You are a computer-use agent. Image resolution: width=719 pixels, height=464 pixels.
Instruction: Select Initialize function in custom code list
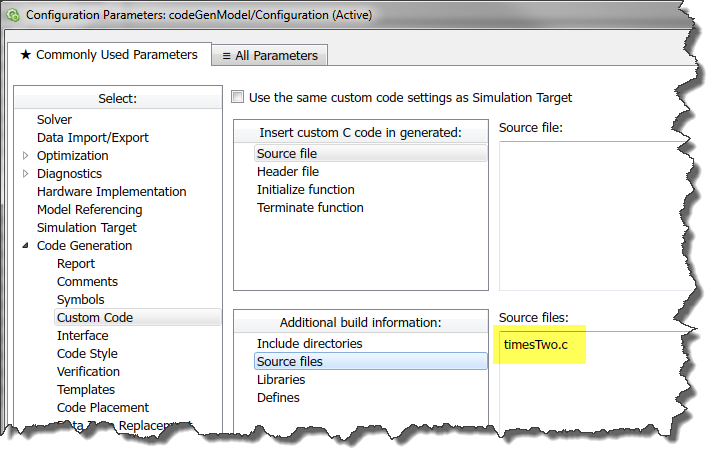[305, 190]
